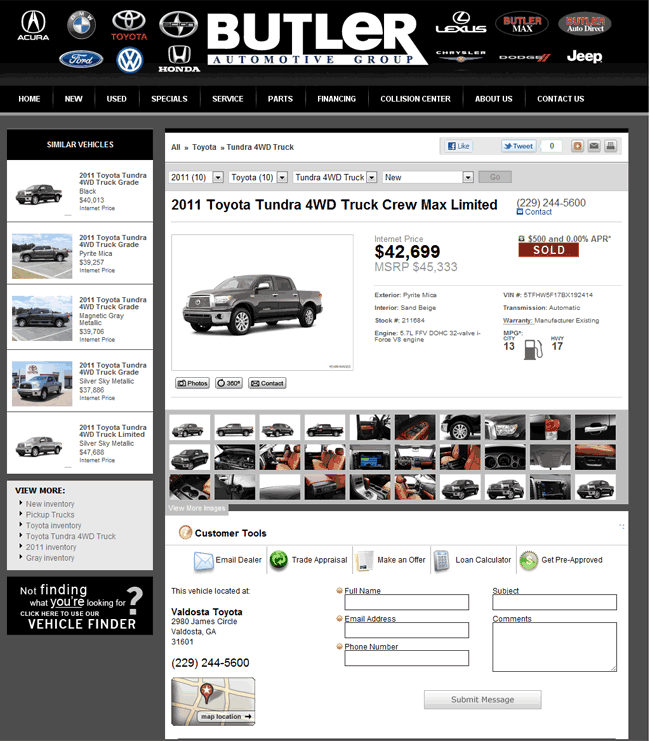Click the Pickup Trucks link
This screenshot has width=650, height=741.
[x=50, y=515]
